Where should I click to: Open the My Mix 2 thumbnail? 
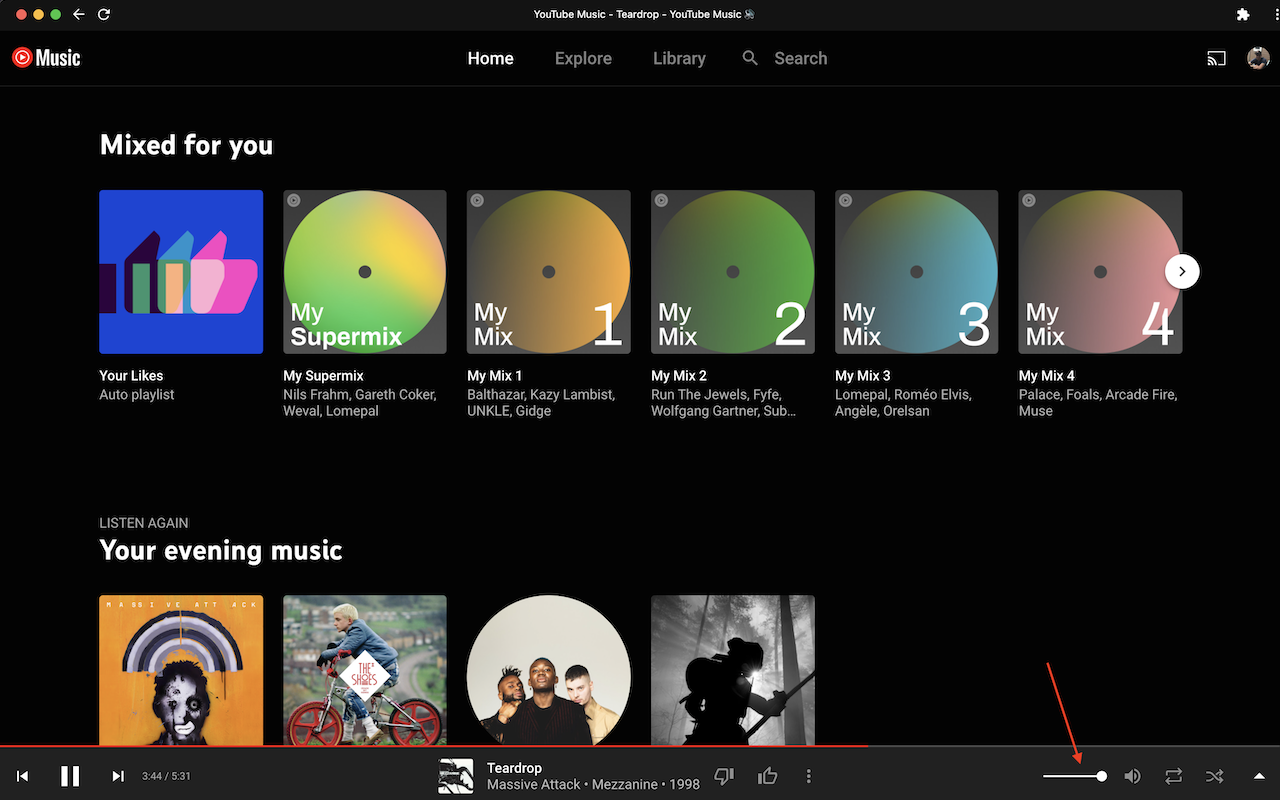pos(733,272)
